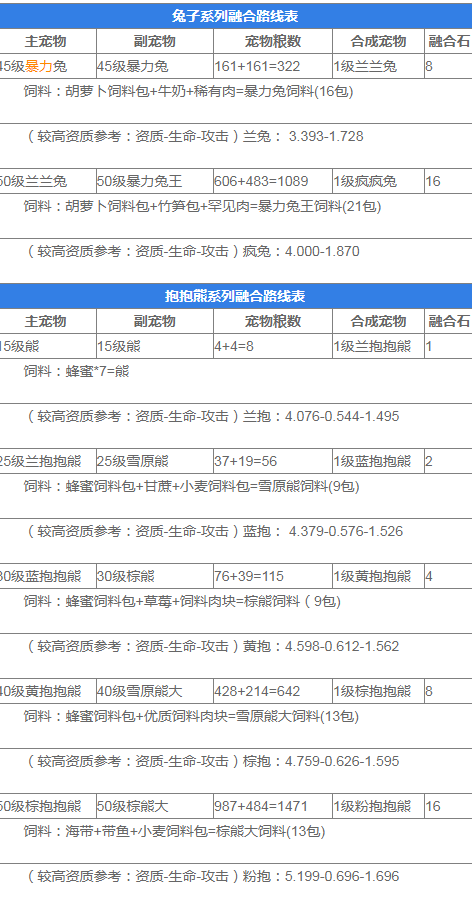Click 副宠物 column header in rabbit table
The height and width of the screenshot is (903, 472).
pos(155,41)
